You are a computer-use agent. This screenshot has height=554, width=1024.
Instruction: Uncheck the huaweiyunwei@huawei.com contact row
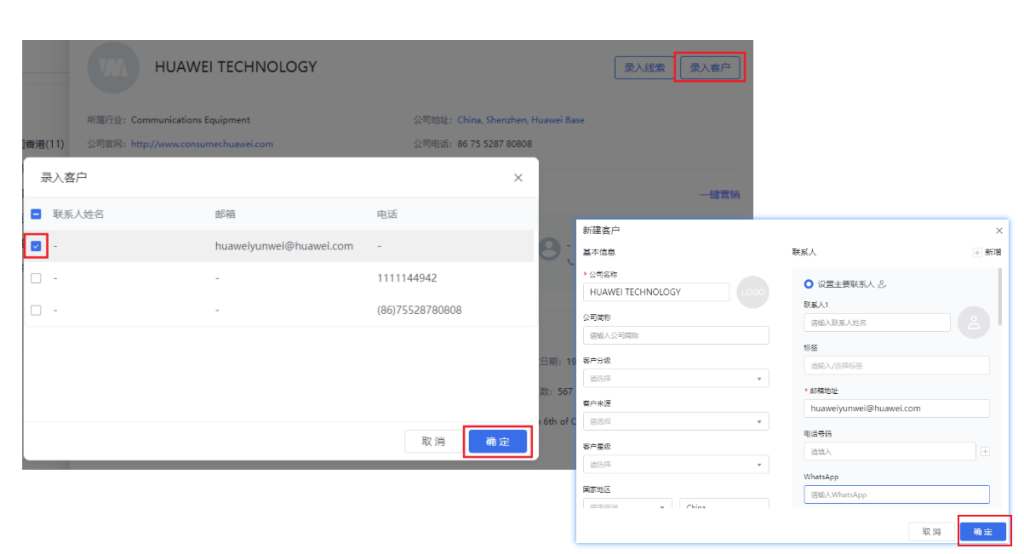(x=36, y=246)
